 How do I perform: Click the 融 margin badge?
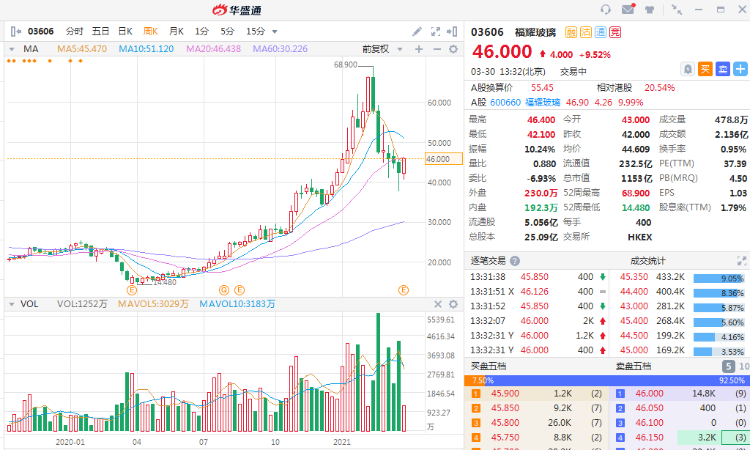click(571, 32)
